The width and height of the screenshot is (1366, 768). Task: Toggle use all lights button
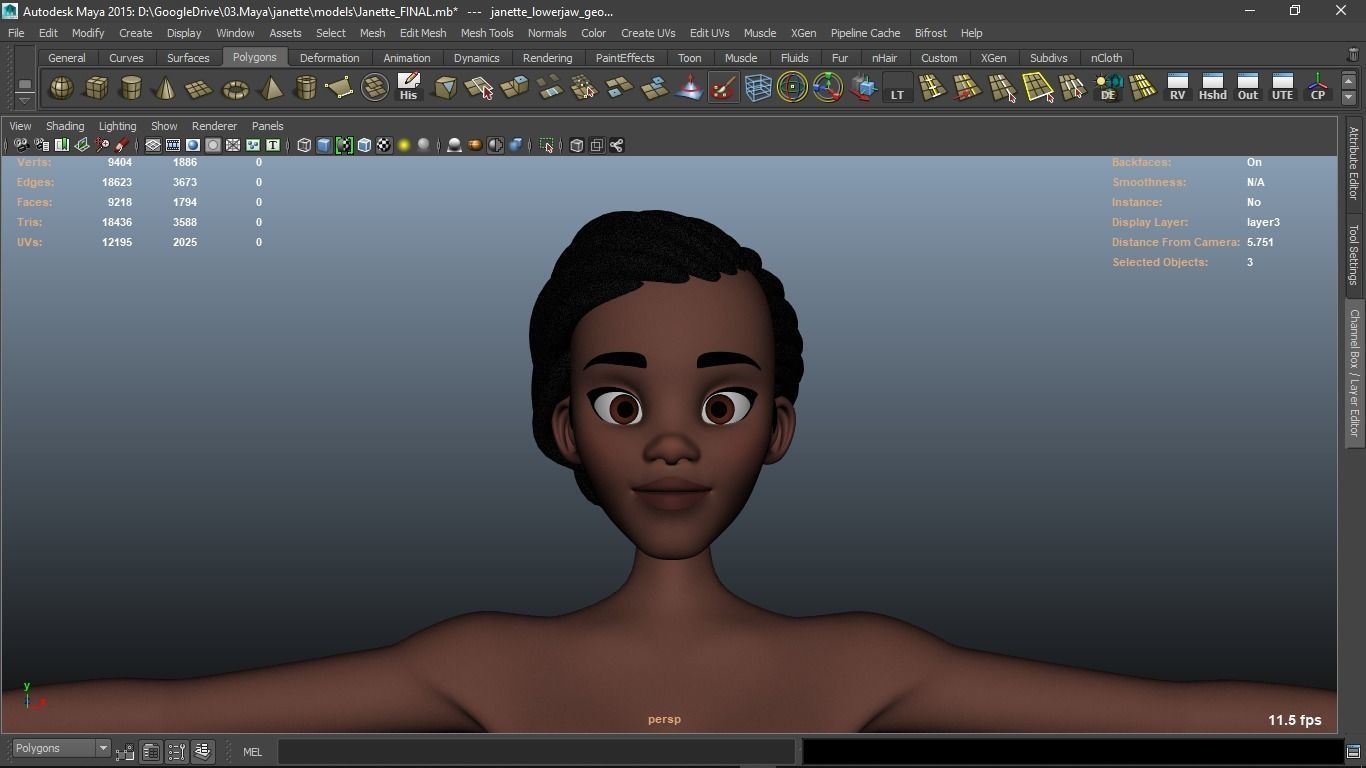(404, 145)
